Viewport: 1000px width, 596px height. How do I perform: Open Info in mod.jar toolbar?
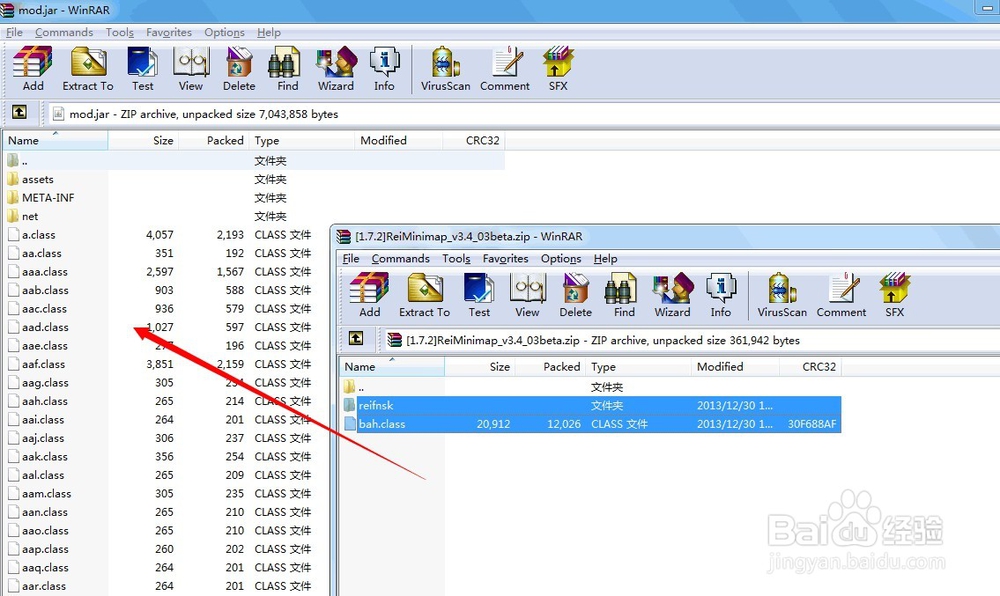[385, 69]
